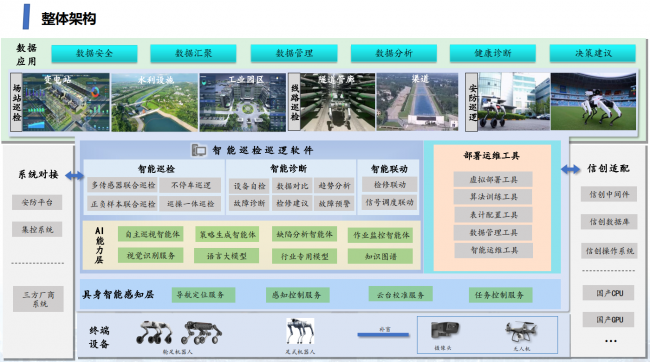Choose the 行业专用模型 block

304,256
